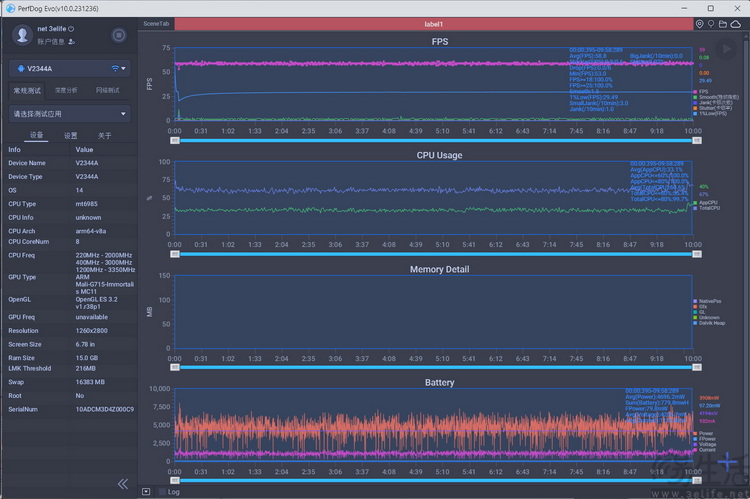Click the Resolution value 1260x2800
The image size is (750, 499).
[x=91, y=331]
